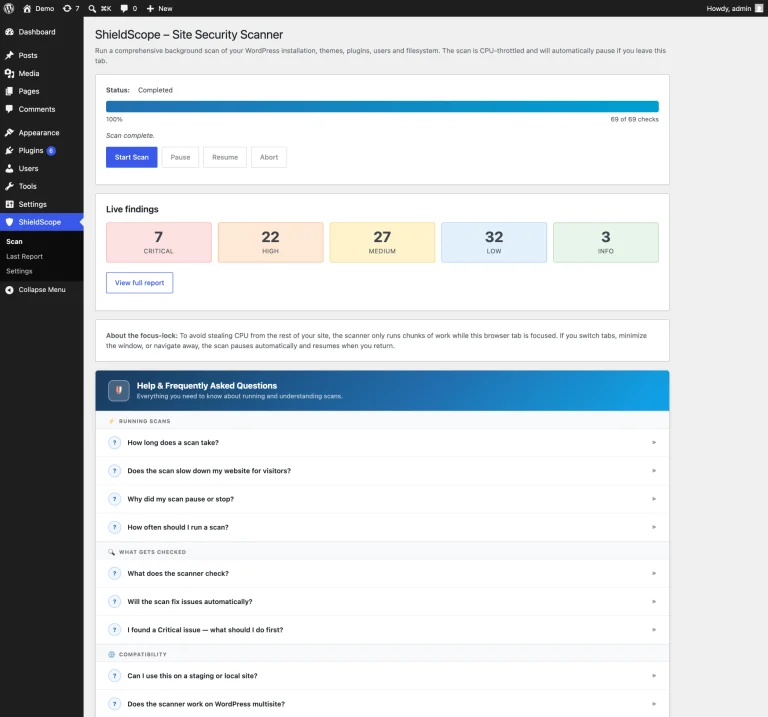Click the 'Scan complete.' status text

coord(130,136)
